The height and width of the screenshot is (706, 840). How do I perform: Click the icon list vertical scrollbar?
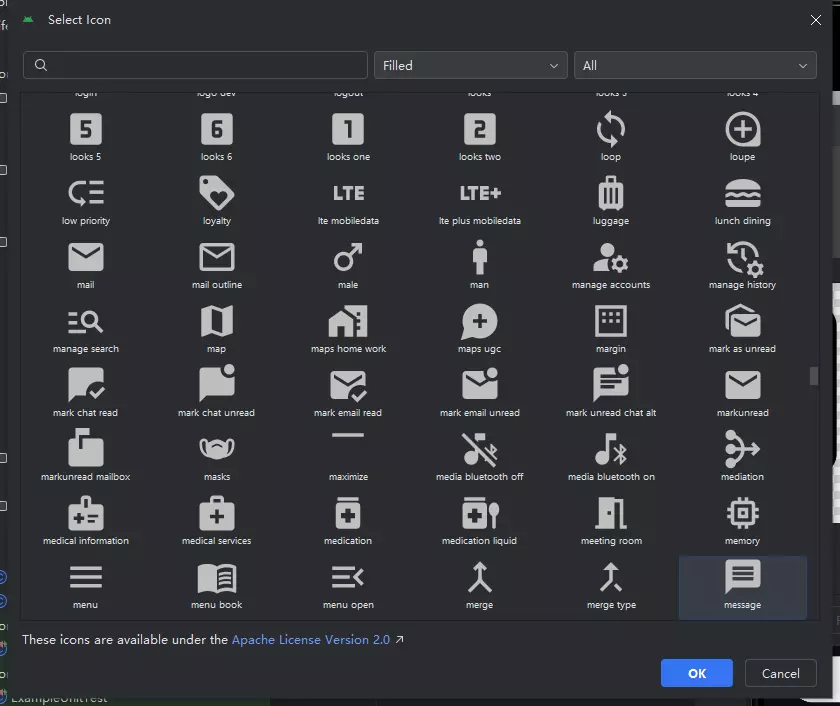[813, 376]
